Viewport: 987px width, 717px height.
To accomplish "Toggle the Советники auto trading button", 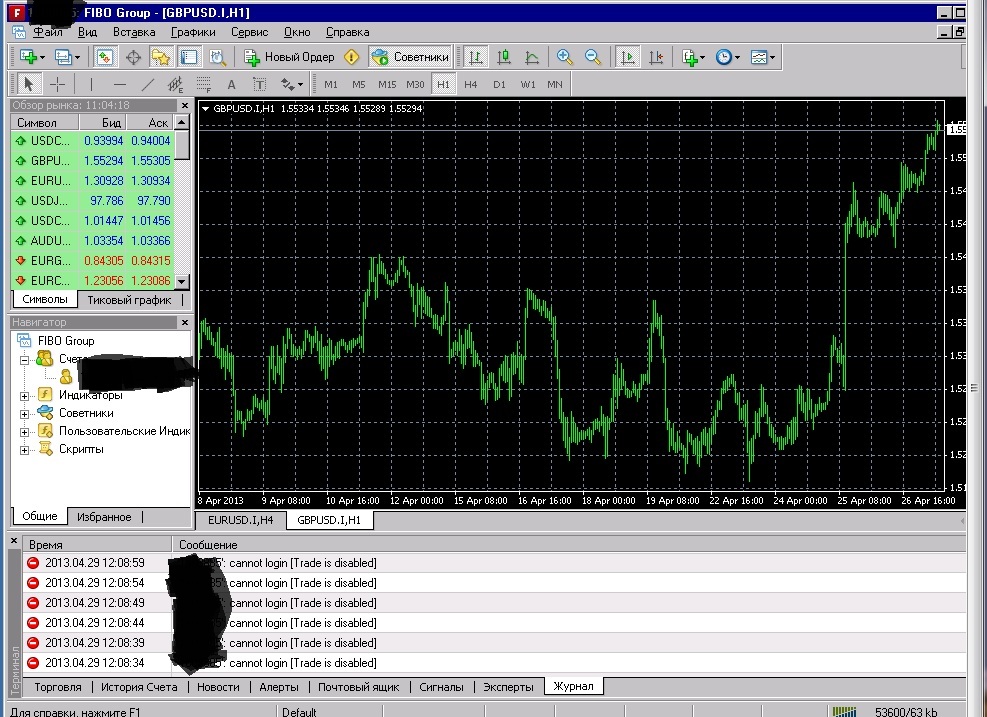I will [x=410, y=57].
